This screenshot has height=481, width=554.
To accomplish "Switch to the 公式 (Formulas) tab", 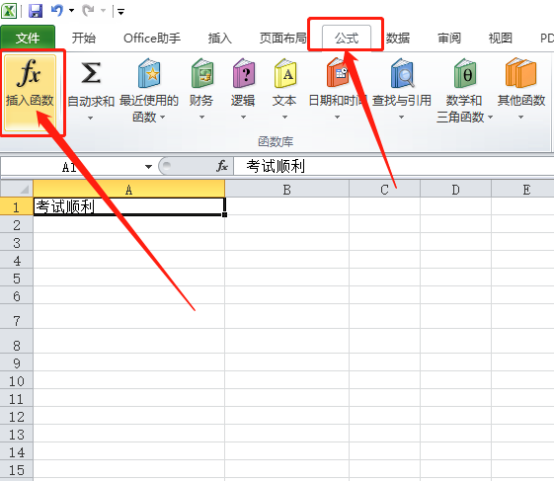I will coord(347,38).
